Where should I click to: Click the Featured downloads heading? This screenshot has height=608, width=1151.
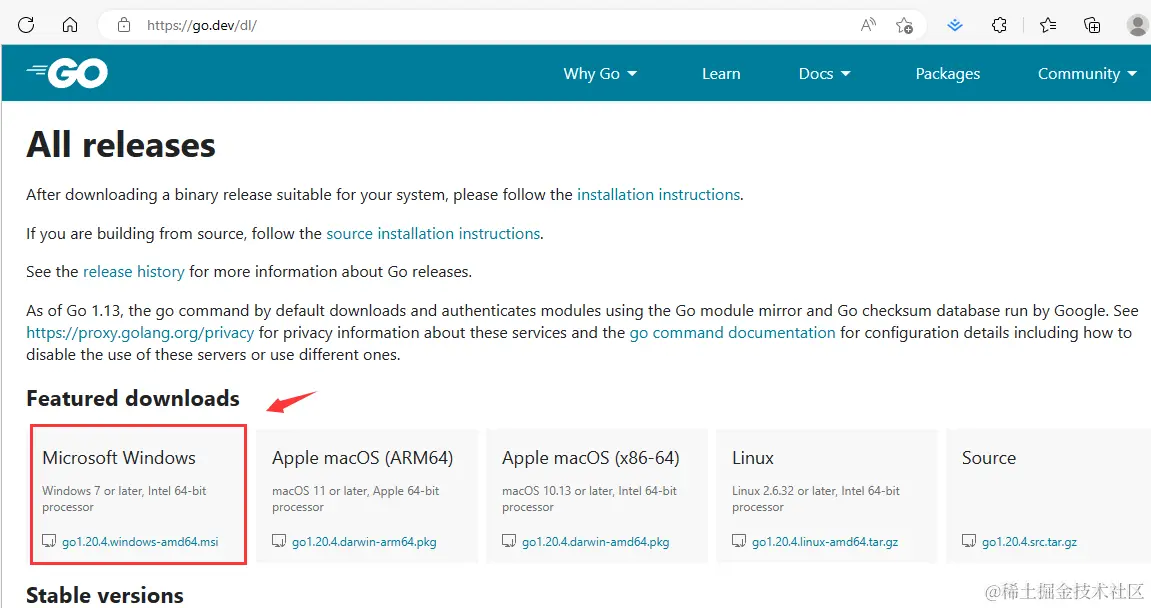coord(133,398)
